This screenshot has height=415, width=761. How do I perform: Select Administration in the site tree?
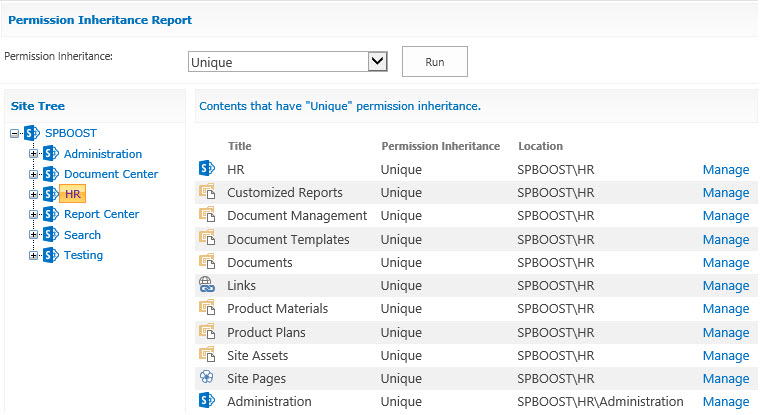coord(103,154)
